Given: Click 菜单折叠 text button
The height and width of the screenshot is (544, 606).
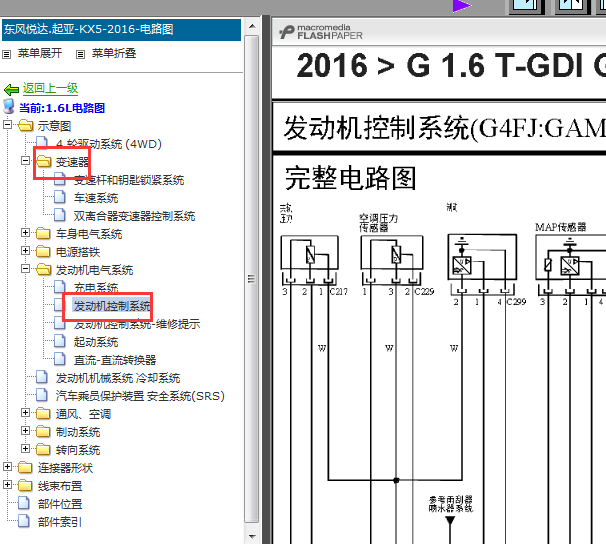Looking at the screenshot, I should coord(114,53).
